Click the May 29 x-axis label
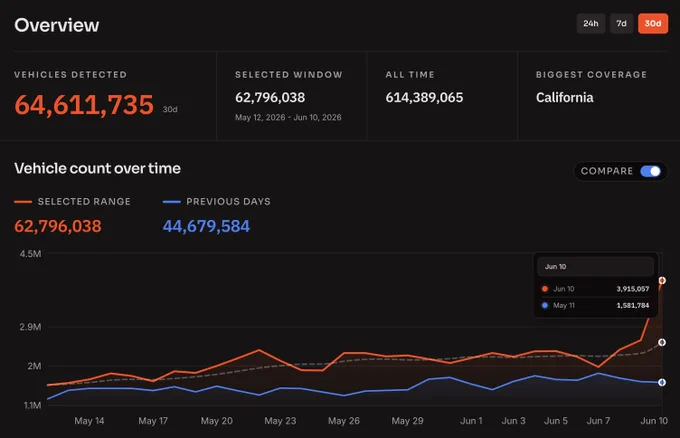Viewport: 680px width, 438px height. click(408, 421)
